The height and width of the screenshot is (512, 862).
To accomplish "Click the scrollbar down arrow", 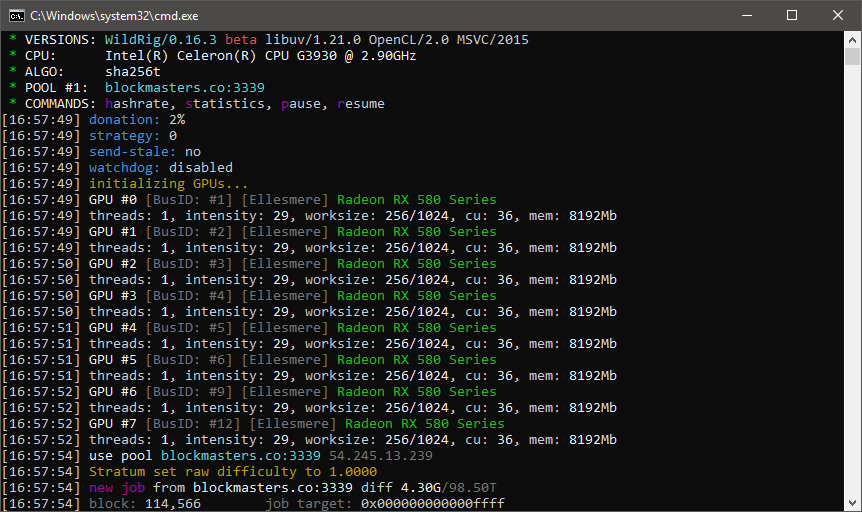I will pos(852,503).
